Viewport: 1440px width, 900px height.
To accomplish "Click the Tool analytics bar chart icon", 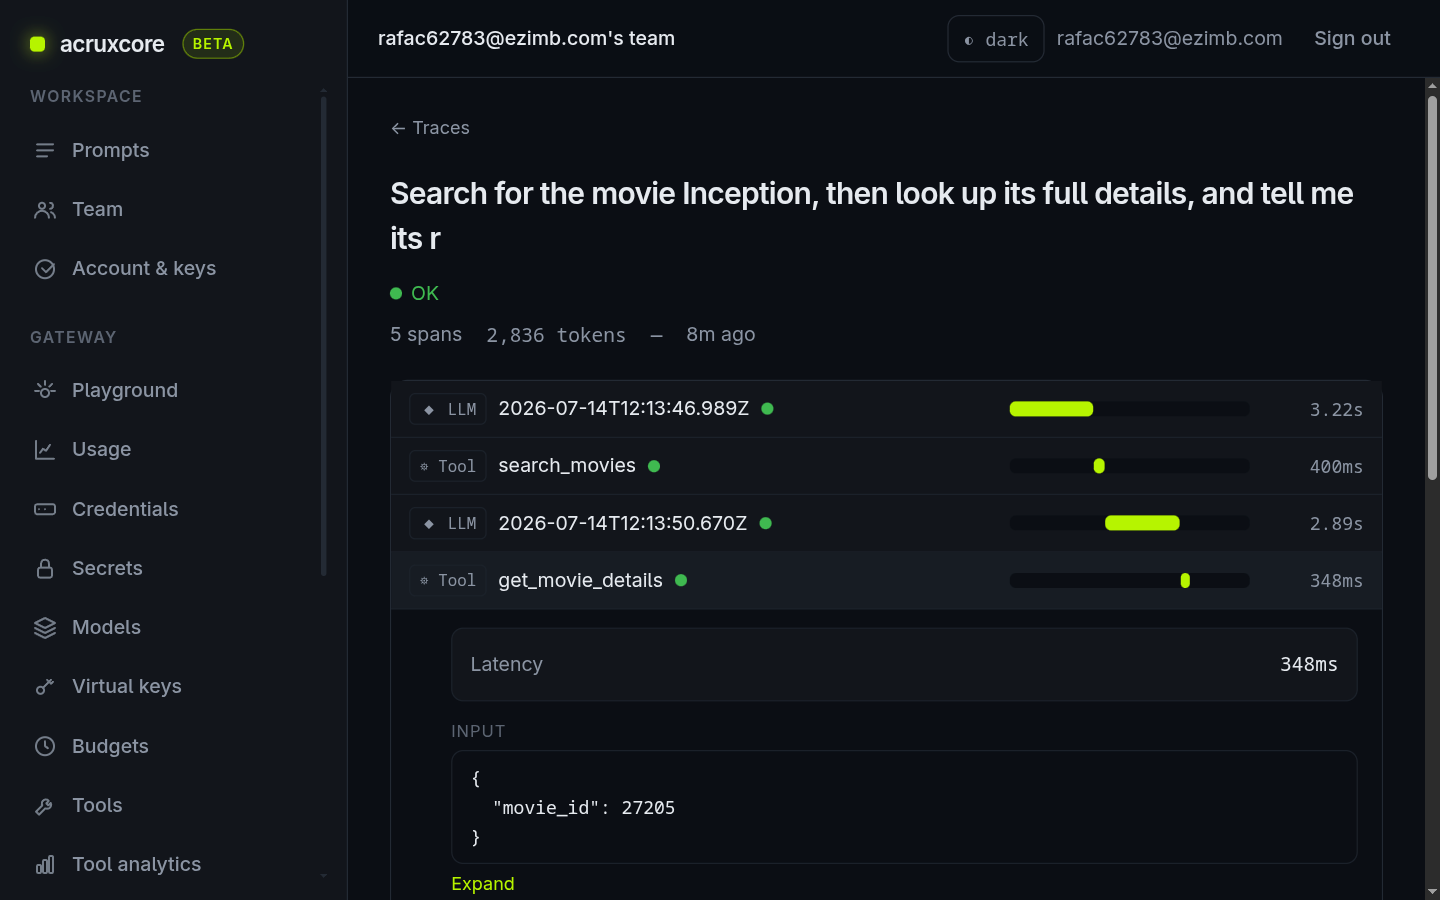I will 45,864.
